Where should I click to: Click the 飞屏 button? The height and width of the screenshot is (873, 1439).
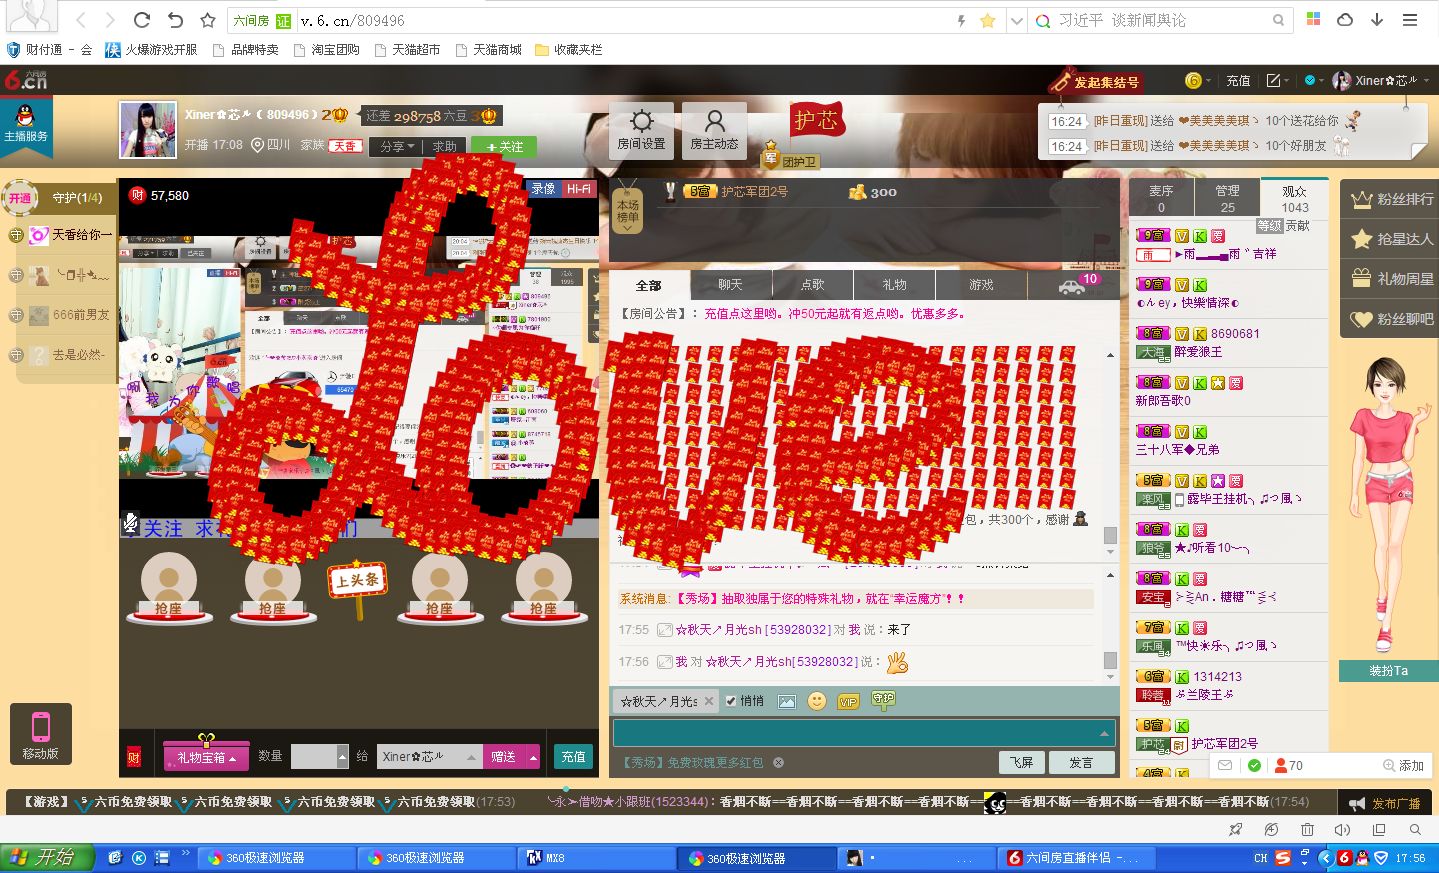coord(1021,762)
